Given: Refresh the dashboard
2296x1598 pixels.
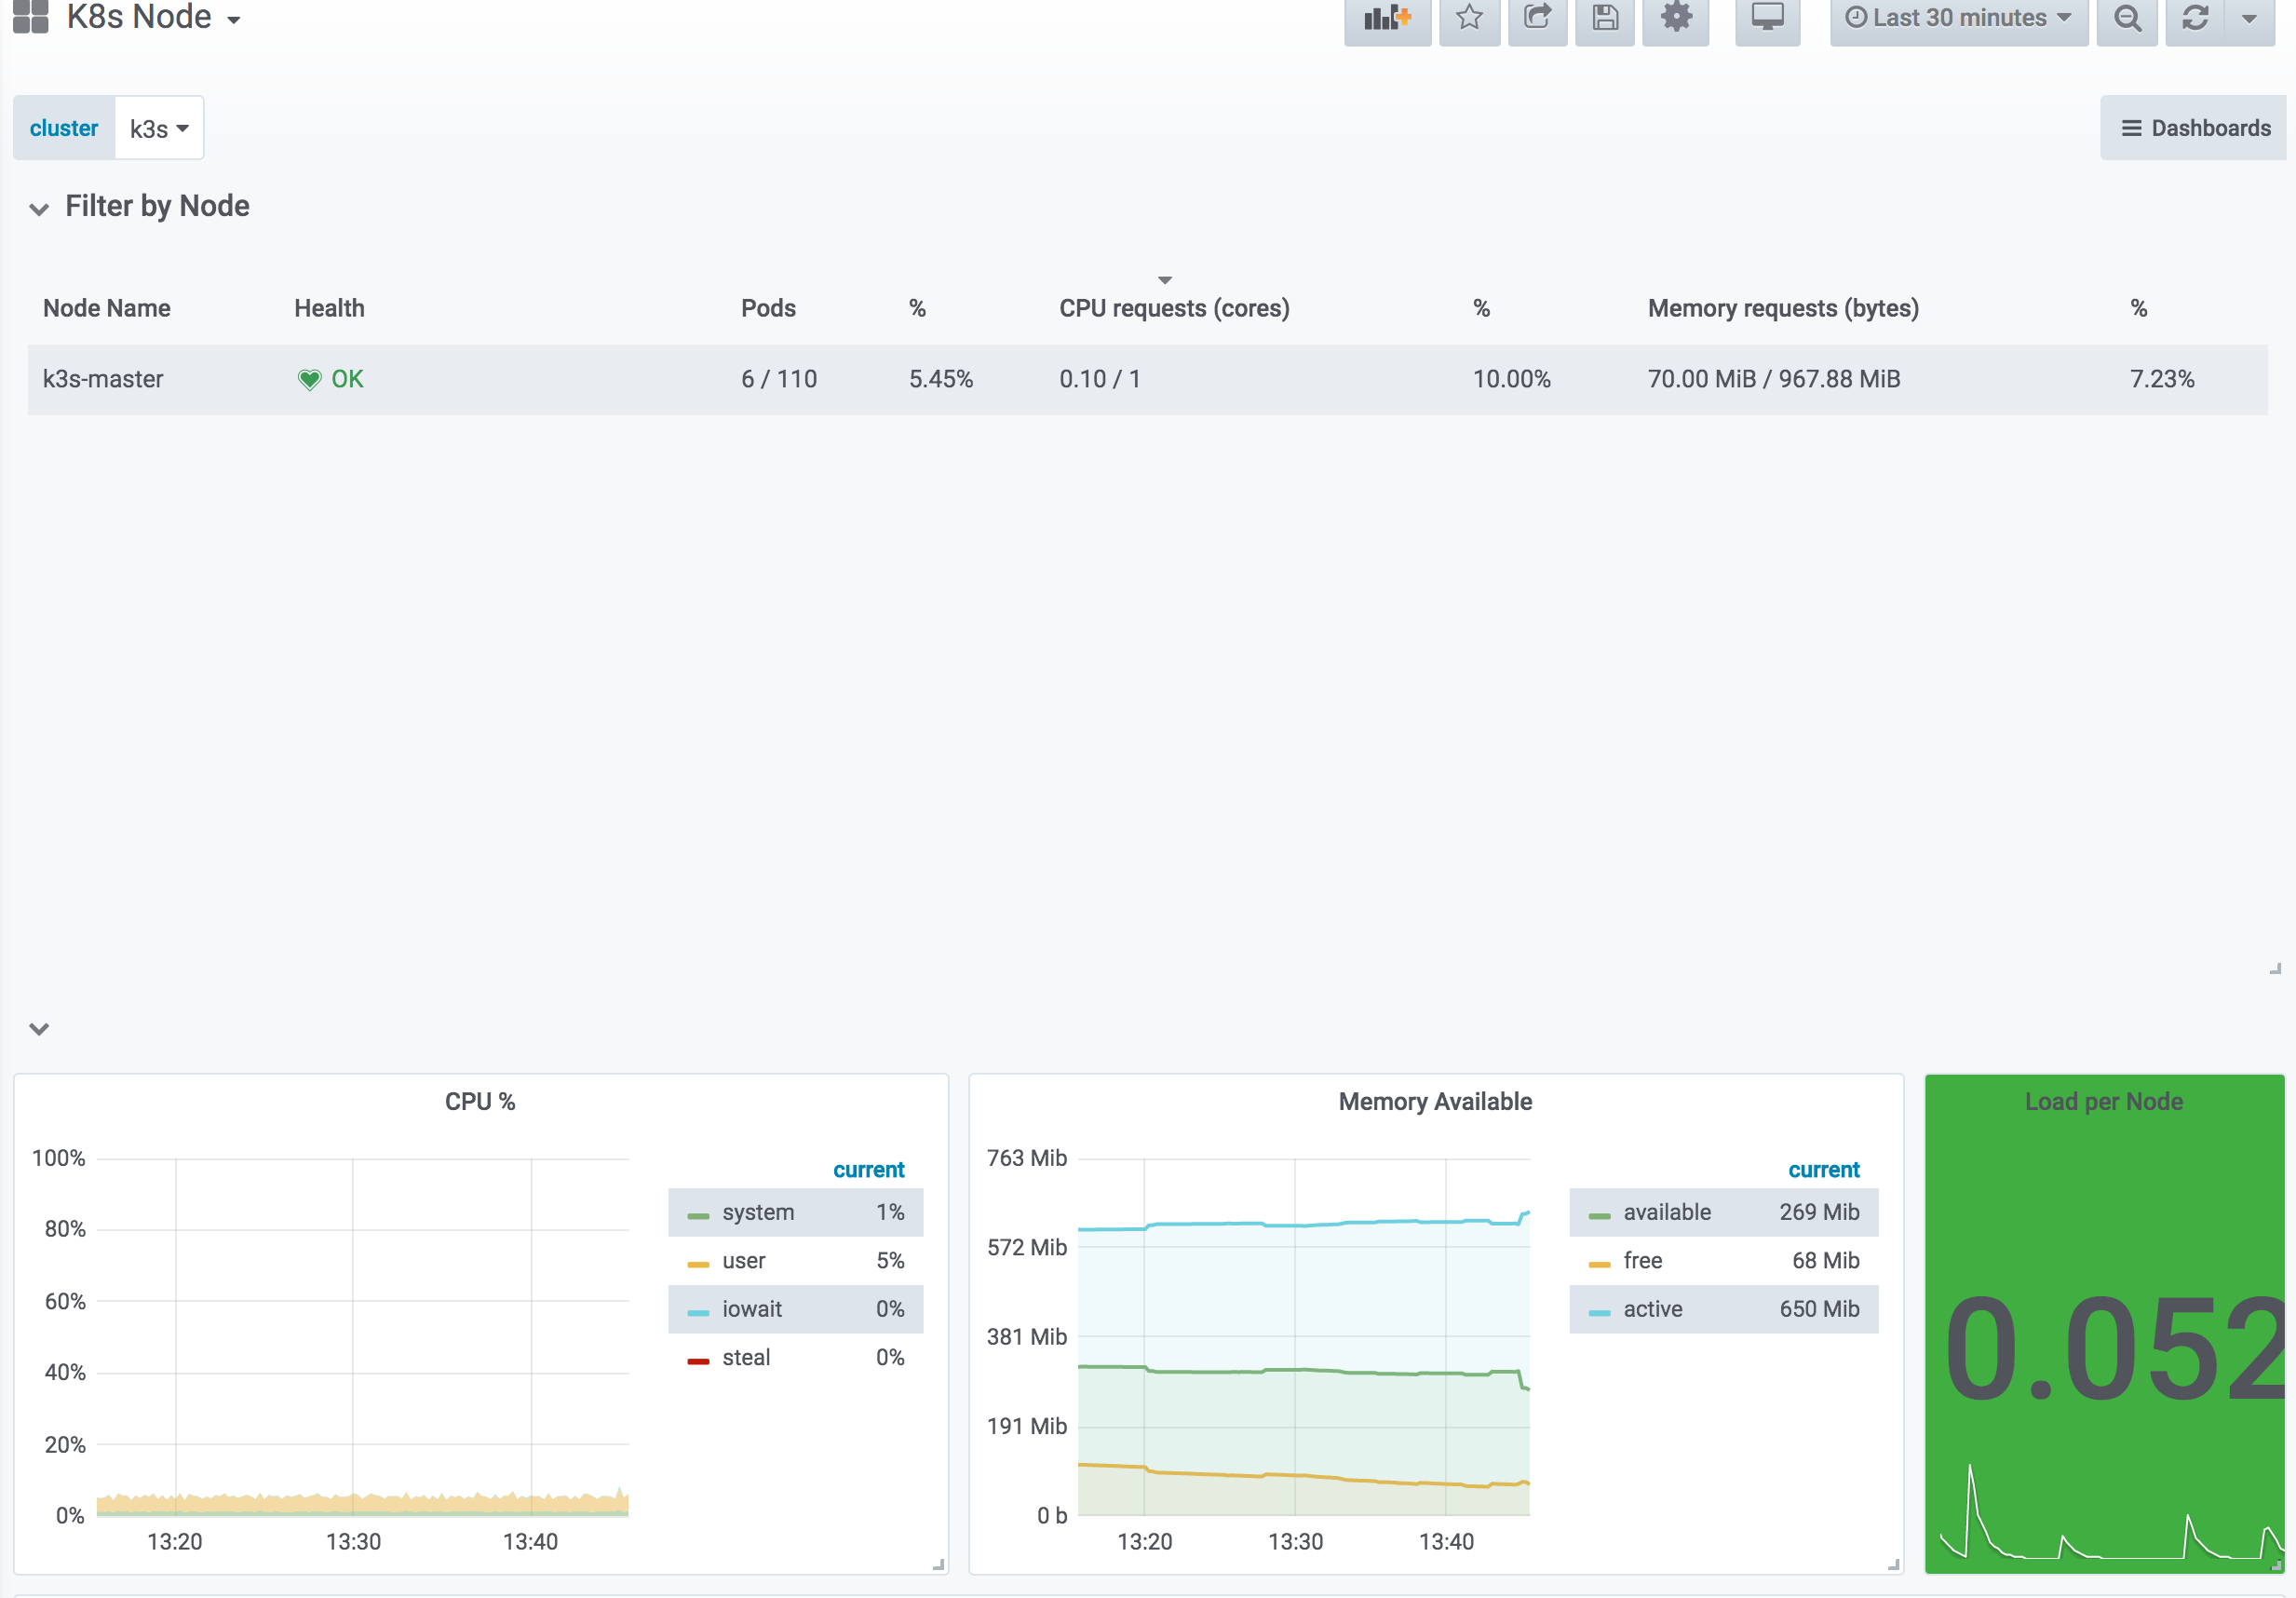Looking at the screenshot, I should 2195,19.
